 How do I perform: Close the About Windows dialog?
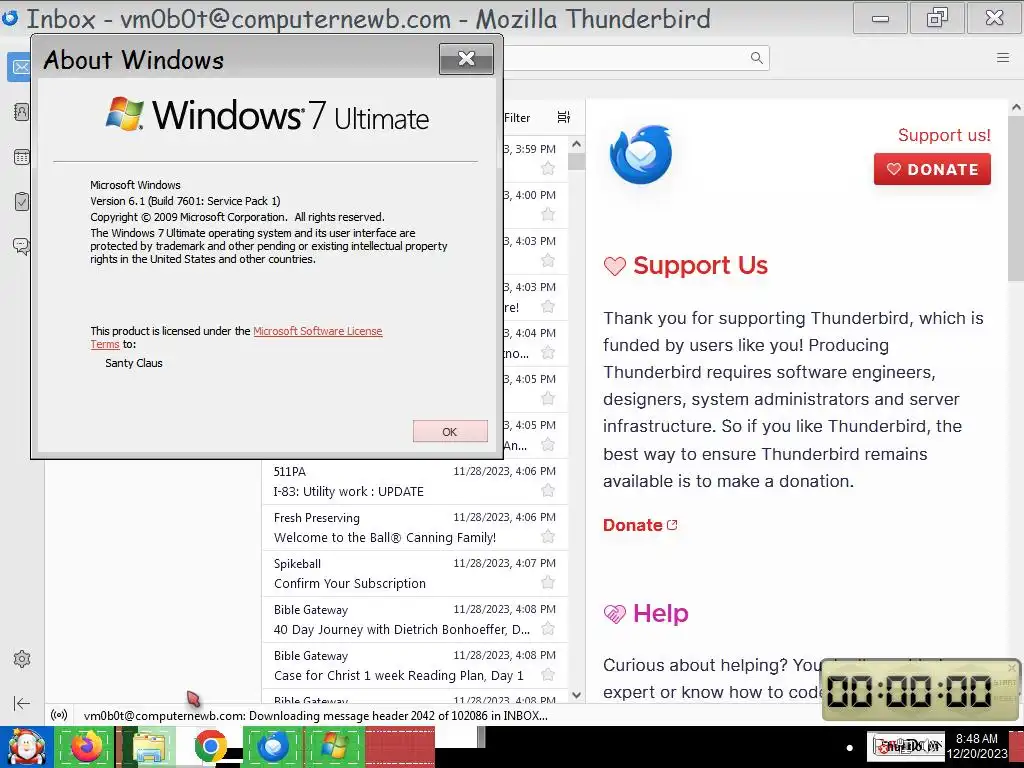pyautogui.click(x=466, y=59)
